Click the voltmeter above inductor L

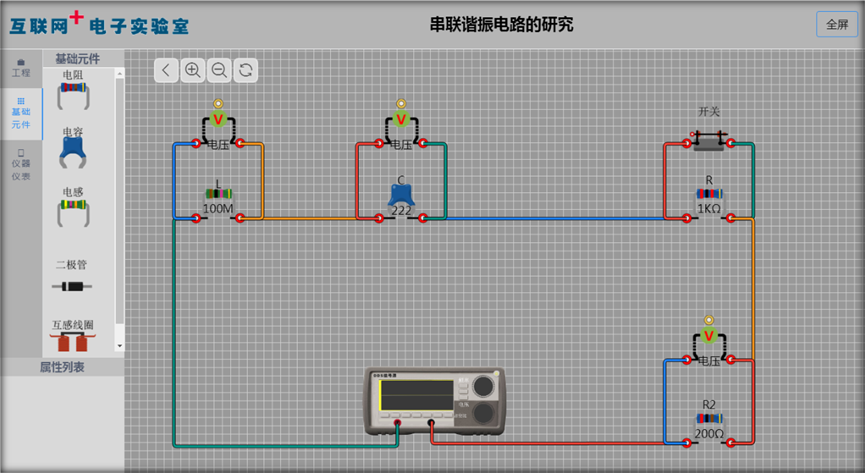[x=218, y=122]
